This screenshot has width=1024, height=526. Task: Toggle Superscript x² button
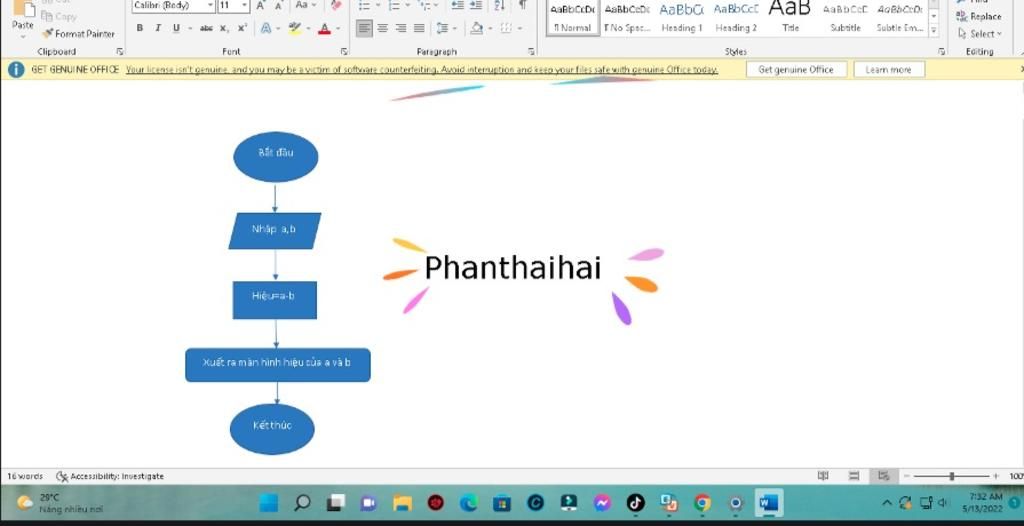click(x=242, y=28)
